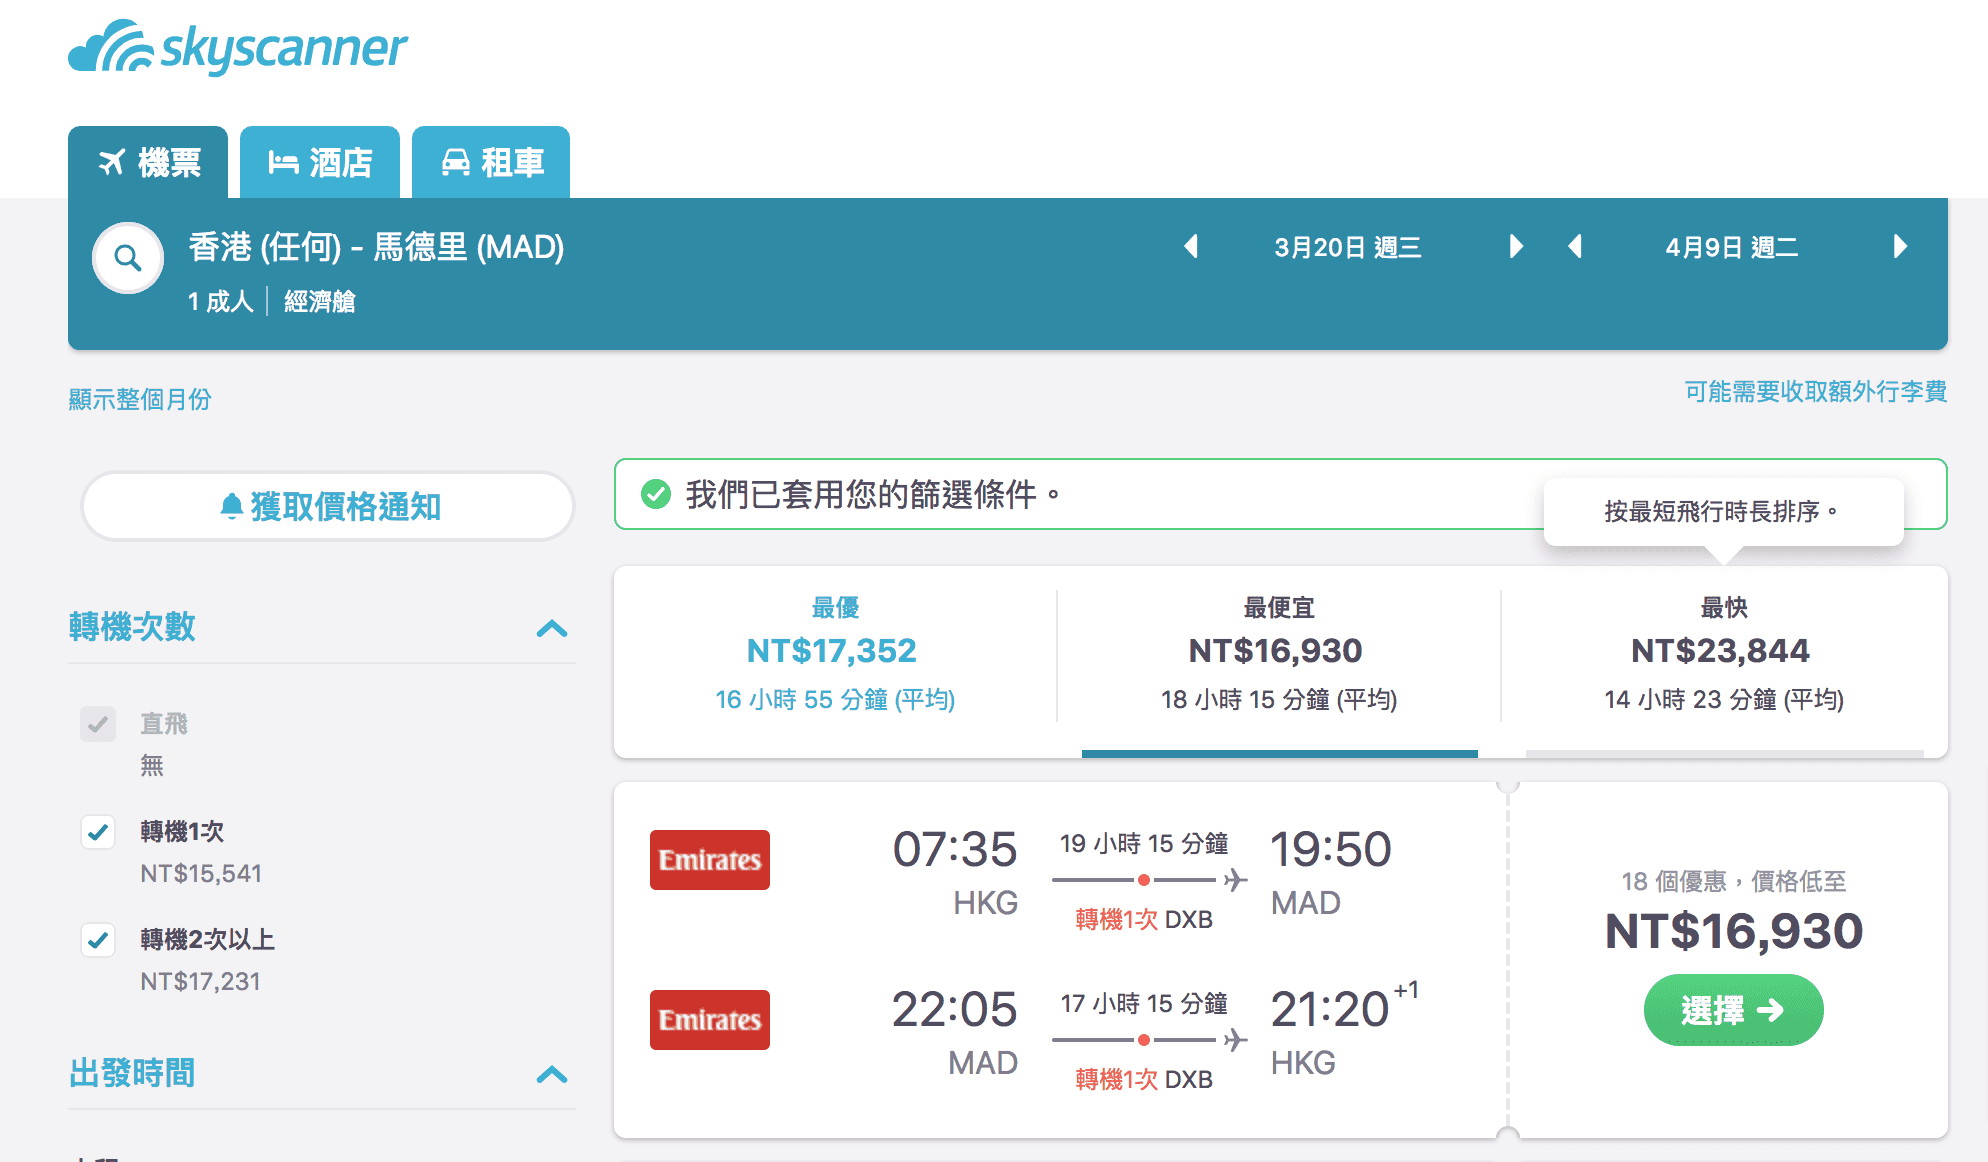Click outbound duration 19 小時 15 分鐘
This screenshot has height=1162, width=1988.
pos(1144,844)
